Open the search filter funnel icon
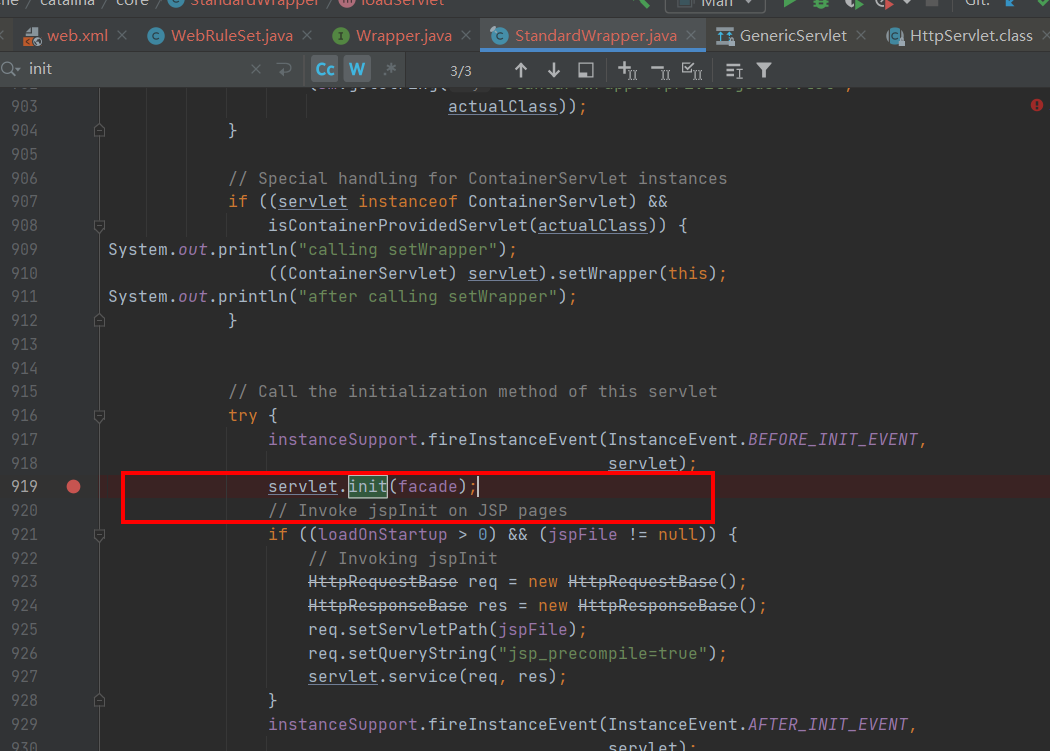Screen dimensions: 1050x751 click(764, 70)
